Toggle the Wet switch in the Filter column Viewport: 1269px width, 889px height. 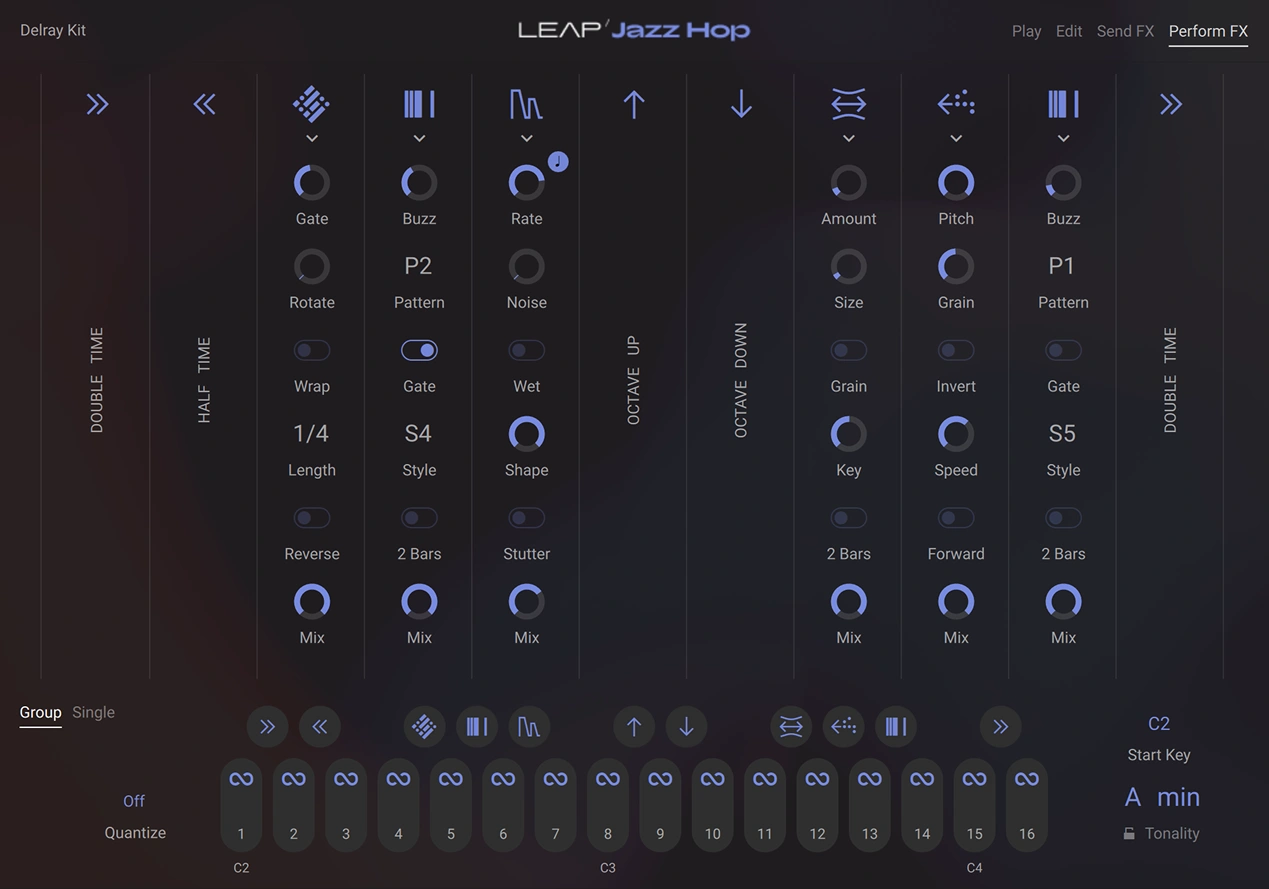526,350
